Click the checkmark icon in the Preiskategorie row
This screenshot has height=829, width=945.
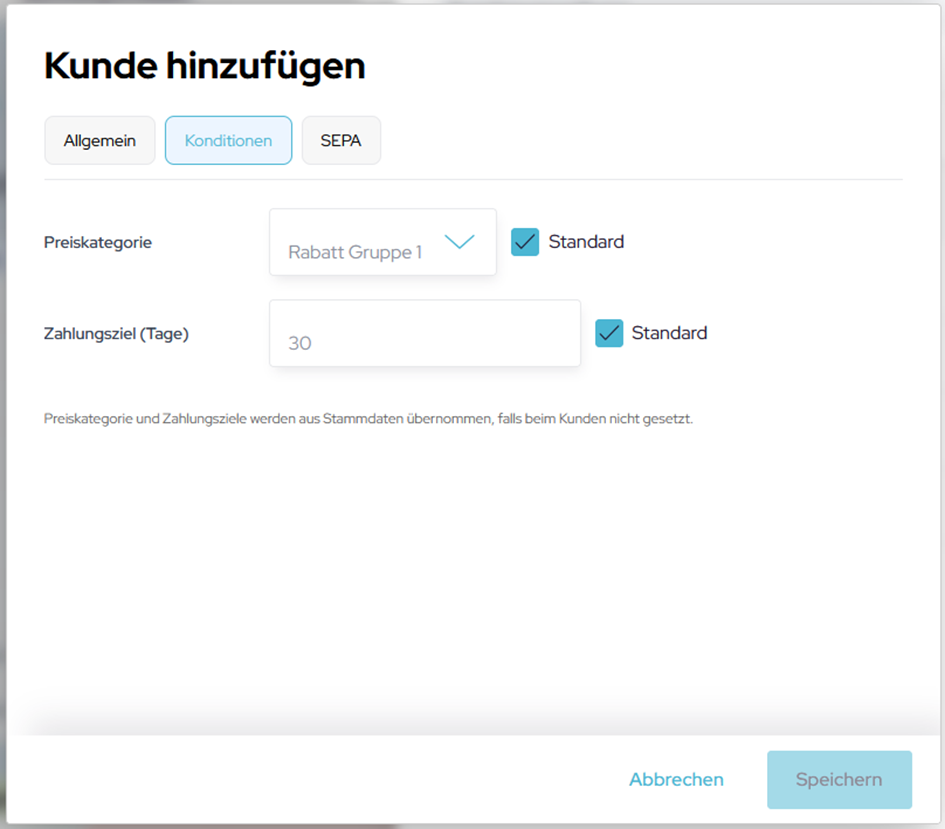coord(525,242)
